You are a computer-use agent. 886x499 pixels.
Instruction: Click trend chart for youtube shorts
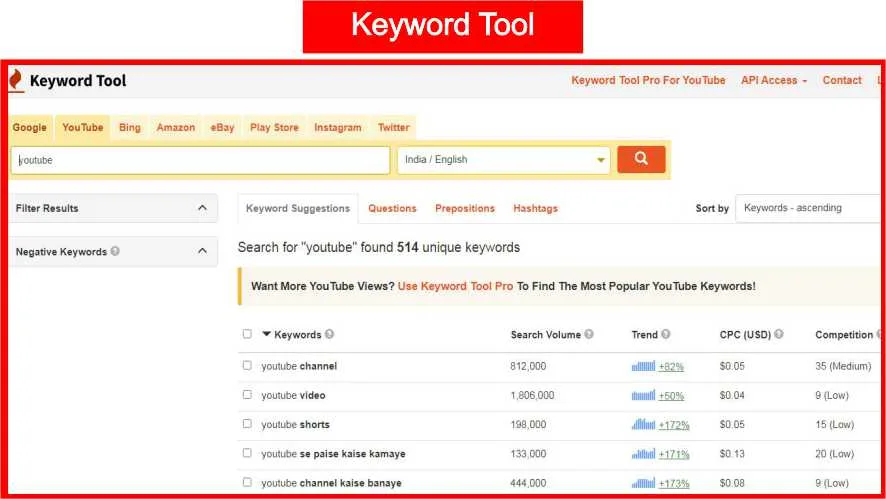(x=643, y=424)
